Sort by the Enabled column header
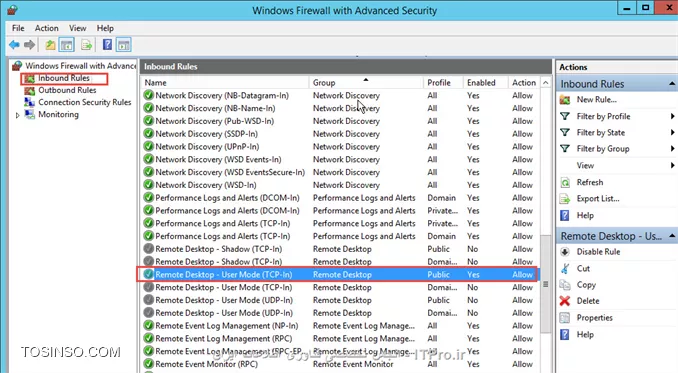Viewport: 678px width, 373px height. (x=485, y=82)
